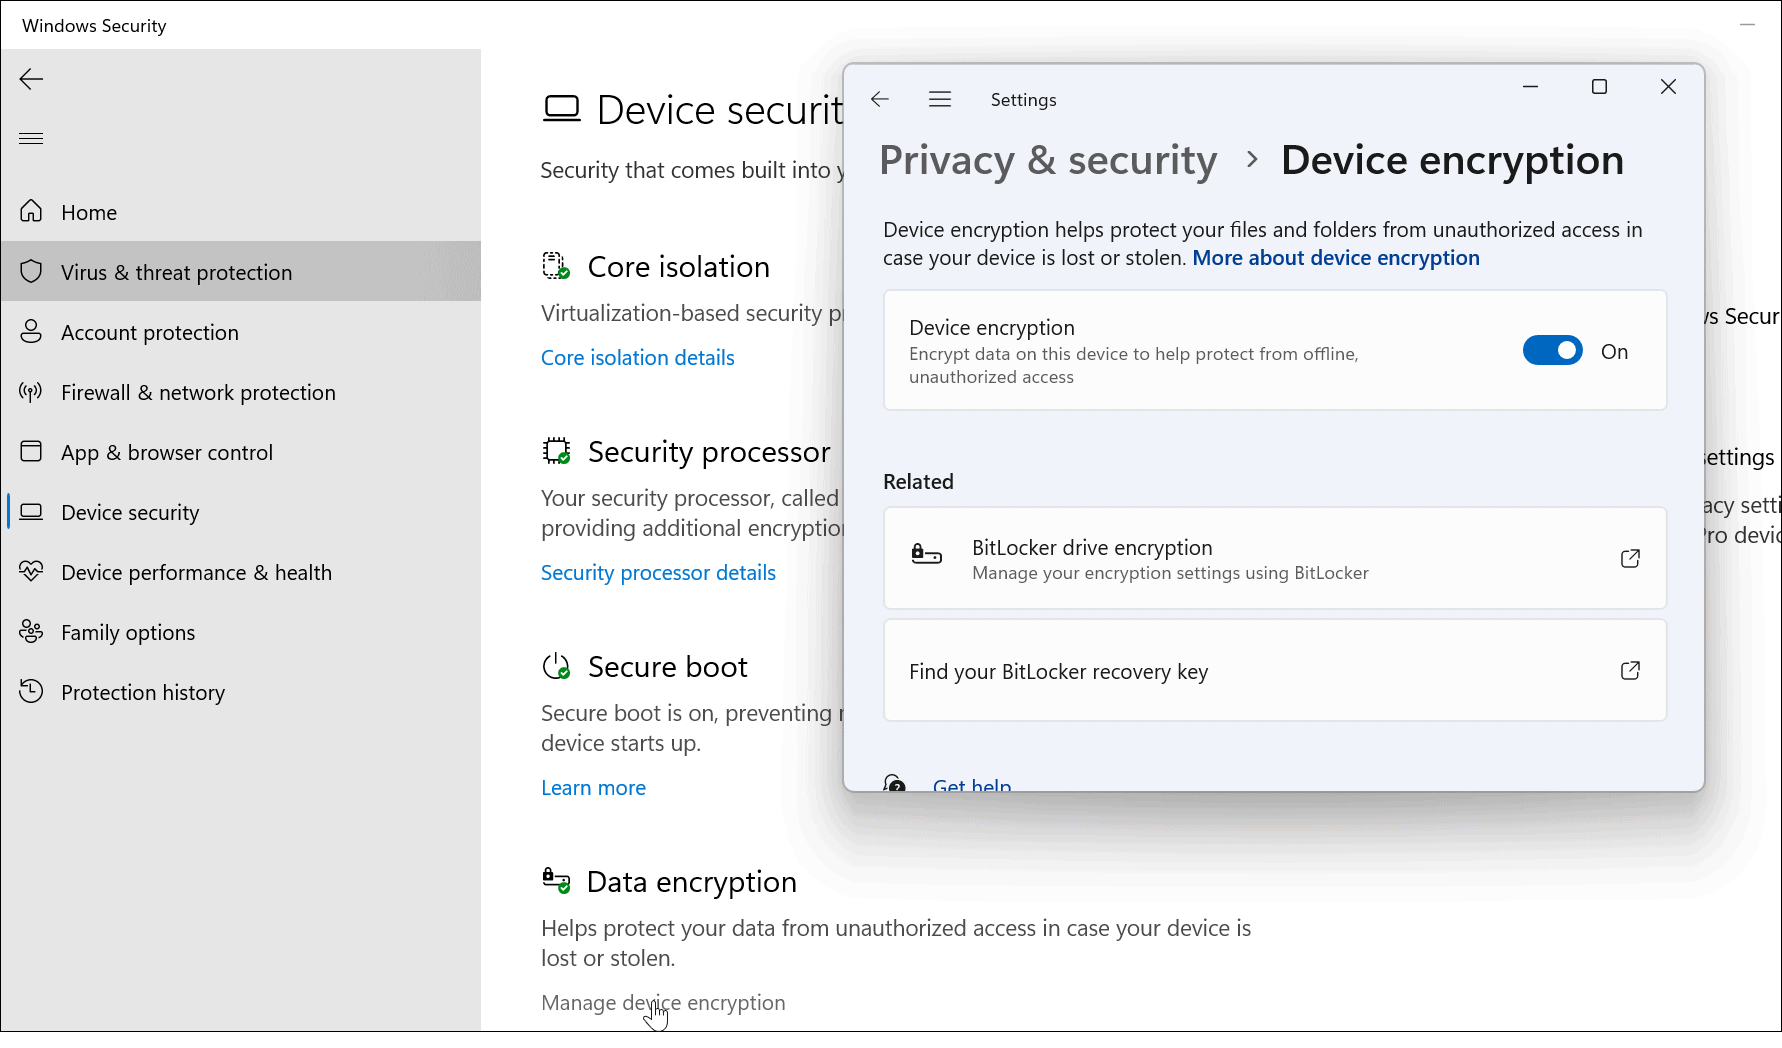Click the BitLocker drive lock icon
The height and width of the screenshot is (1048, 1782).
click(926, 554)
